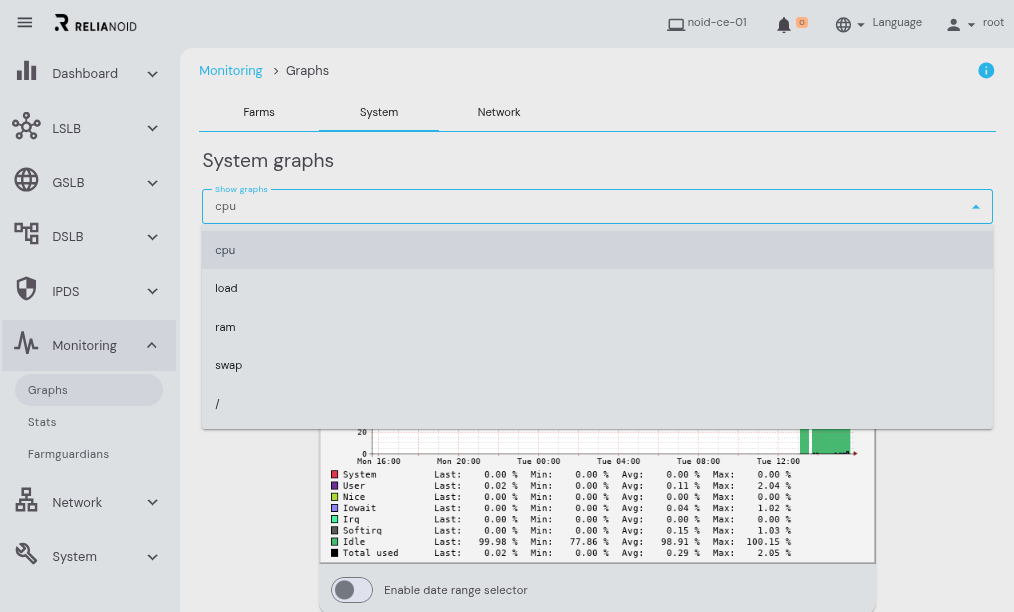
Task: Click the noid-ce-01 host computer icon
Action: 676,25
